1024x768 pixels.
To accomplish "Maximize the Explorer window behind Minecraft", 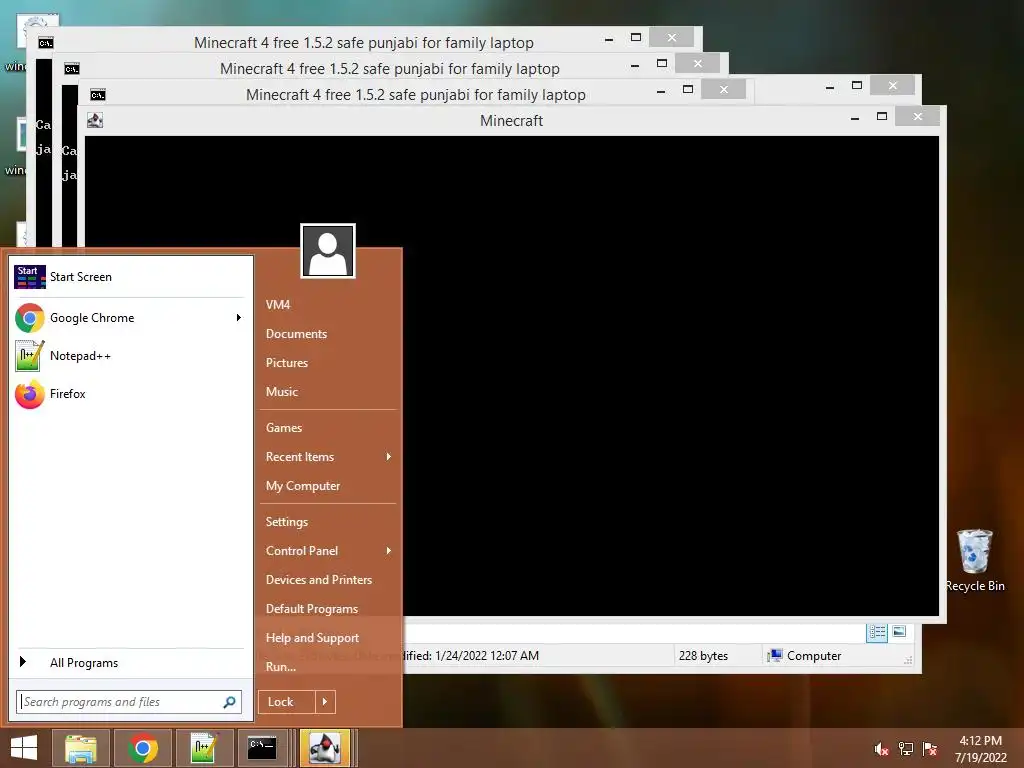I will click(x=857, y=86).
